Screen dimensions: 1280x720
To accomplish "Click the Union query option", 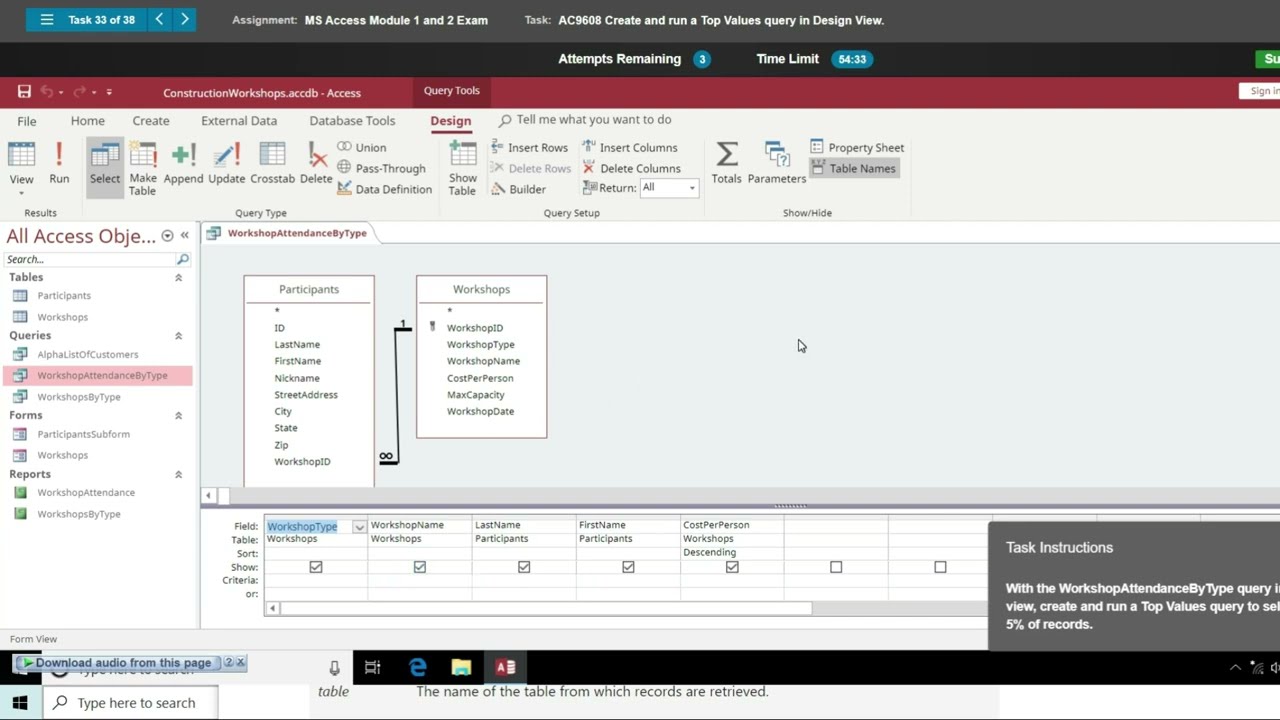I will [362, 147].
